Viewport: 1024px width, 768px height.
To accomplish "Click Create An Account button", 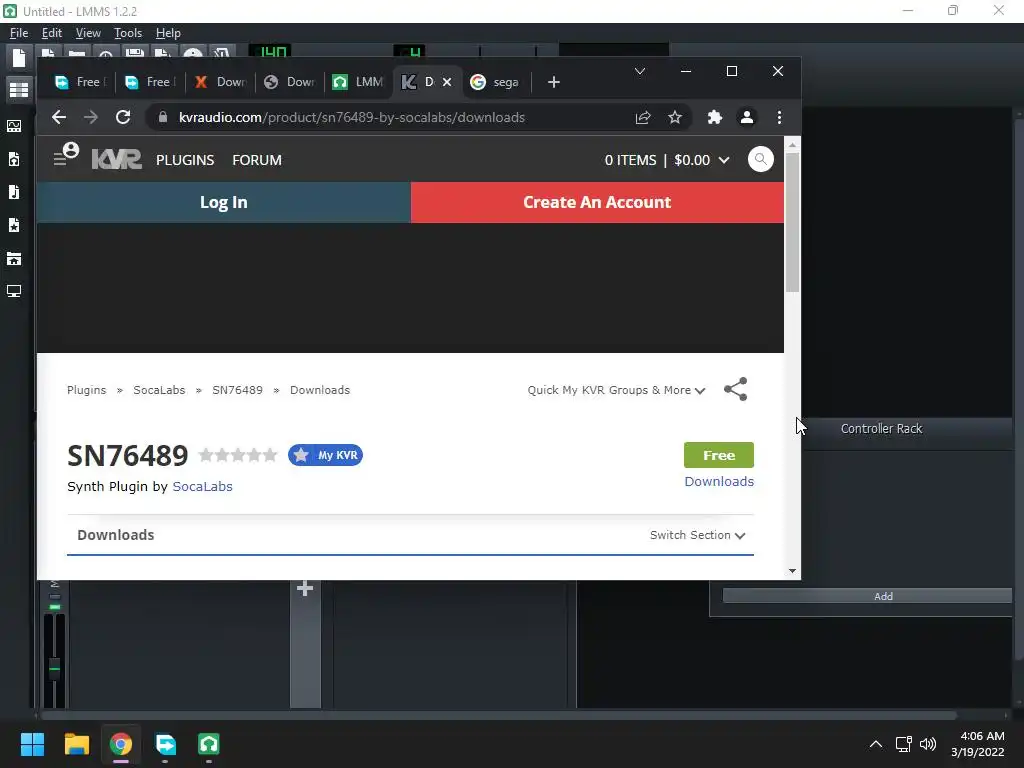I will pos(597,202).
